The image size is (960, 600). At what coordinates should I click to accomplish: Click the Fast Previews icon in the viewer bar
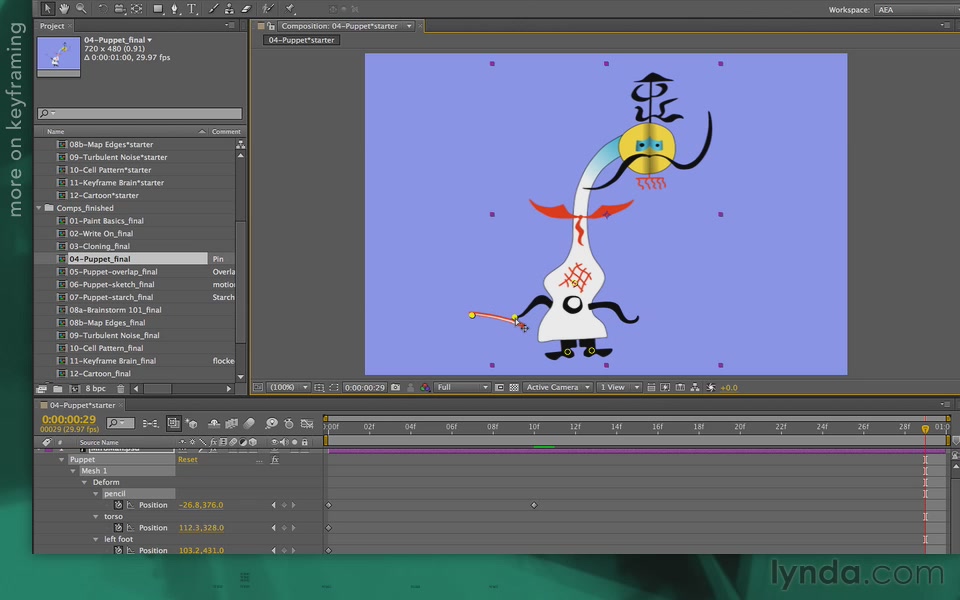coord(665,387)
